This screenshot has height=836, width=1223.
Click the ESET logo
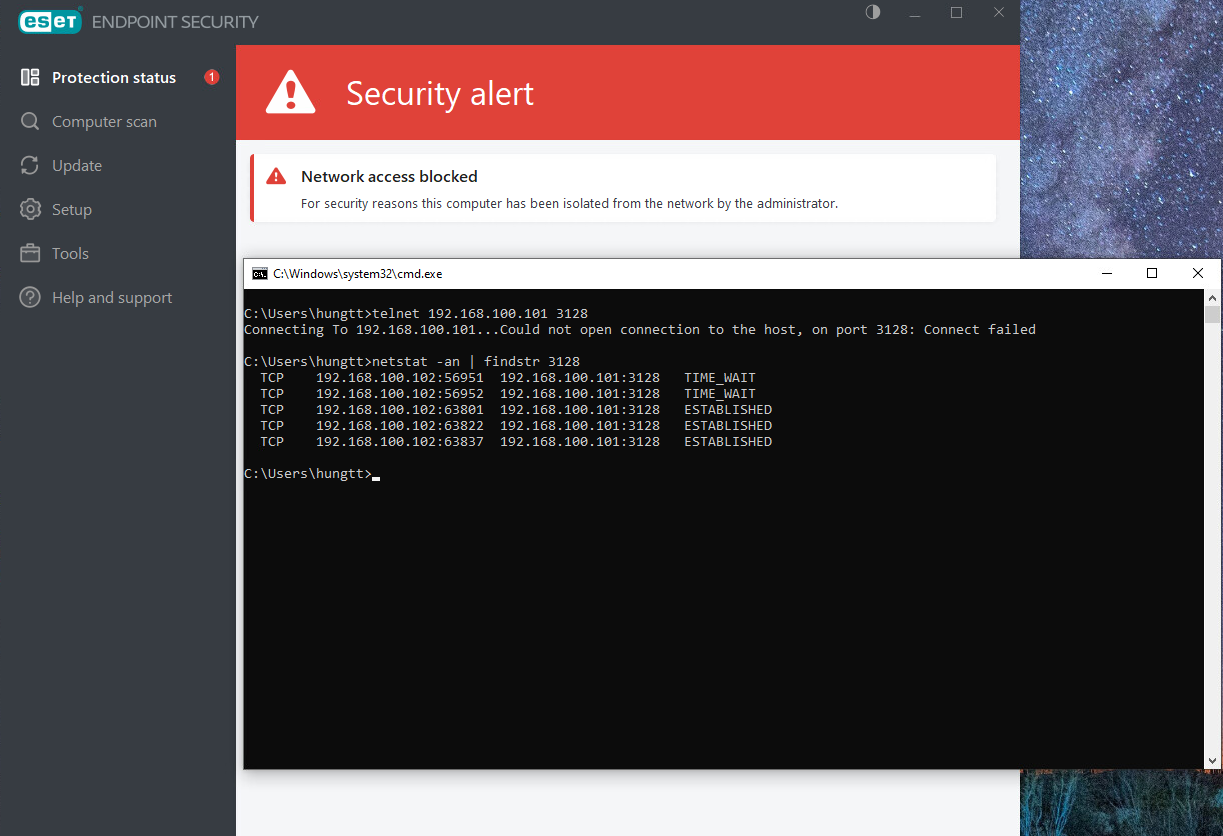pos(49,21)
